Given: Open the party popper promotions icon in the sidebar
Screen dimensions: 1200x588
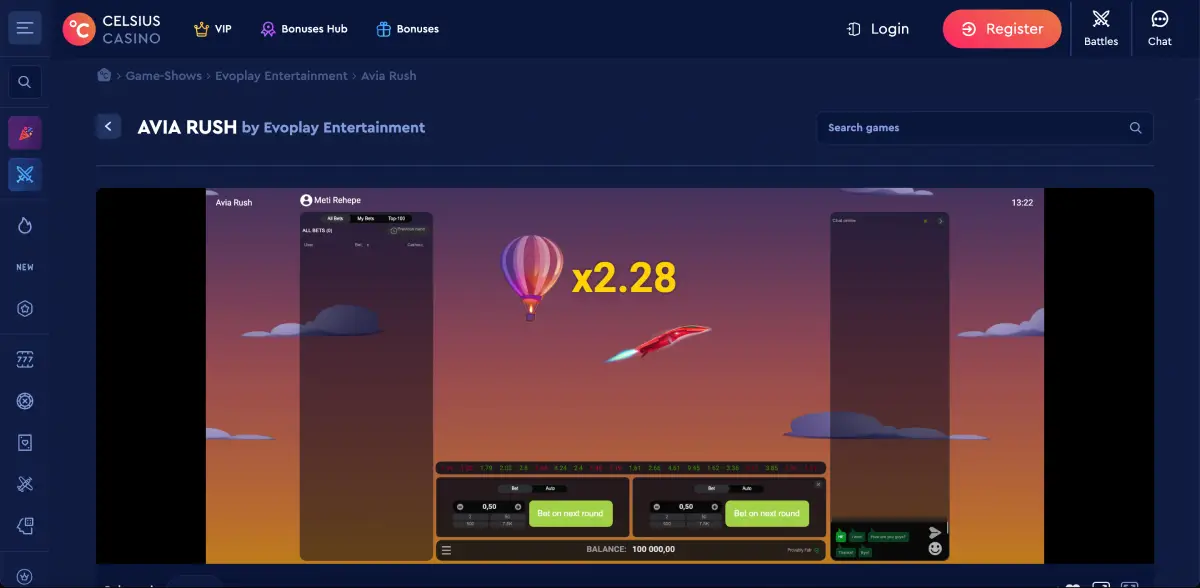Looking at the screenshot, I should coord(25,133).
